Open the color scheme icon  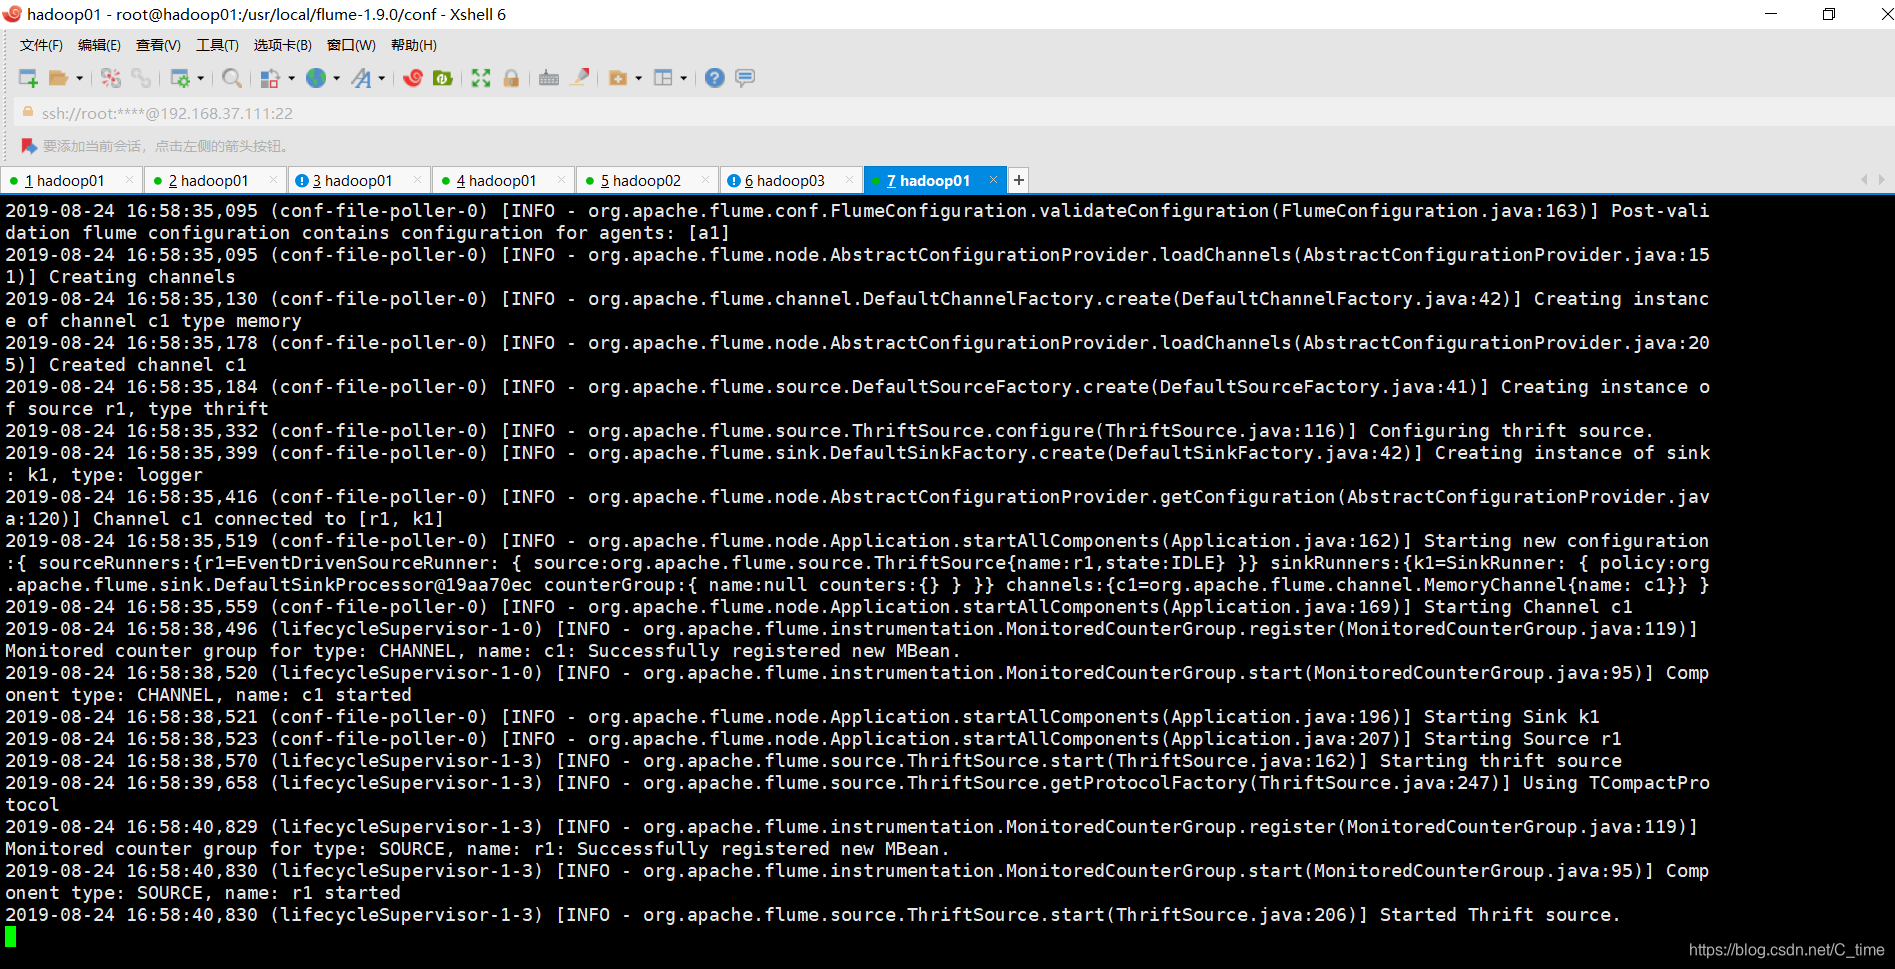pos(270,78)
